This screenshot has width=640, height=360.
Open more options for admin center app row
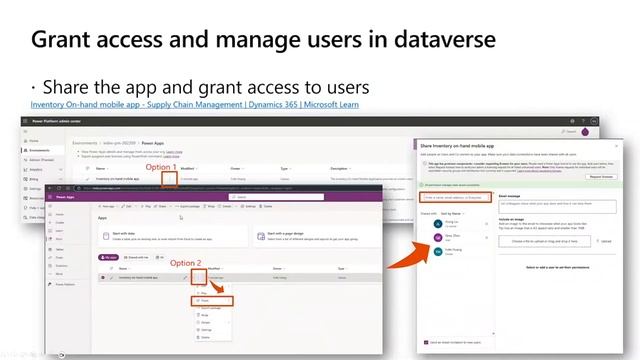coord(169,179)
